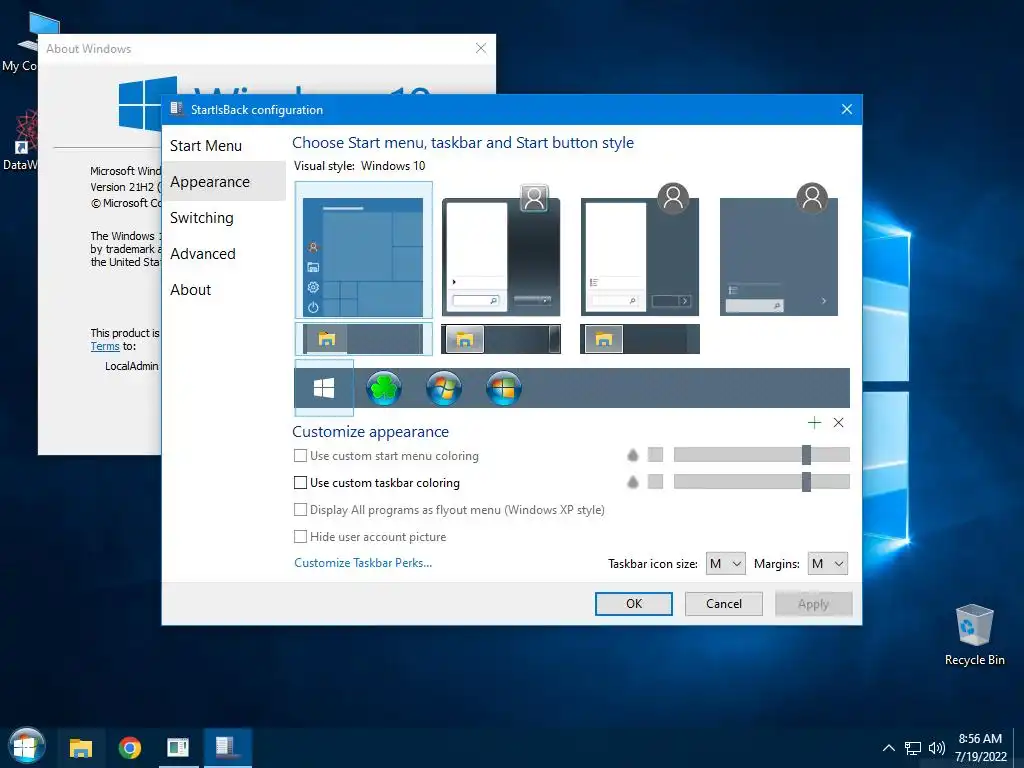Select the Windows 10 logo start button style
Viewport: 1024px width, 768px height.
(324, 388)
